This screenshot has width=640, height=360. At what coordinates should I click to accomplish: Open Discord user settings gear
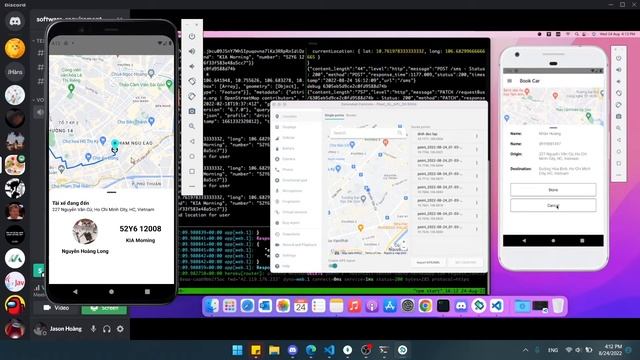120,329
